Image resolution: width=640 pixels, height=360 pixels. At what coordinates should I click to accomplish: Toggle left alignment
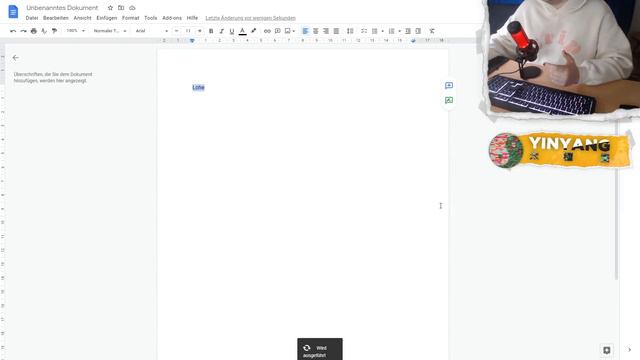pos(305,31)
